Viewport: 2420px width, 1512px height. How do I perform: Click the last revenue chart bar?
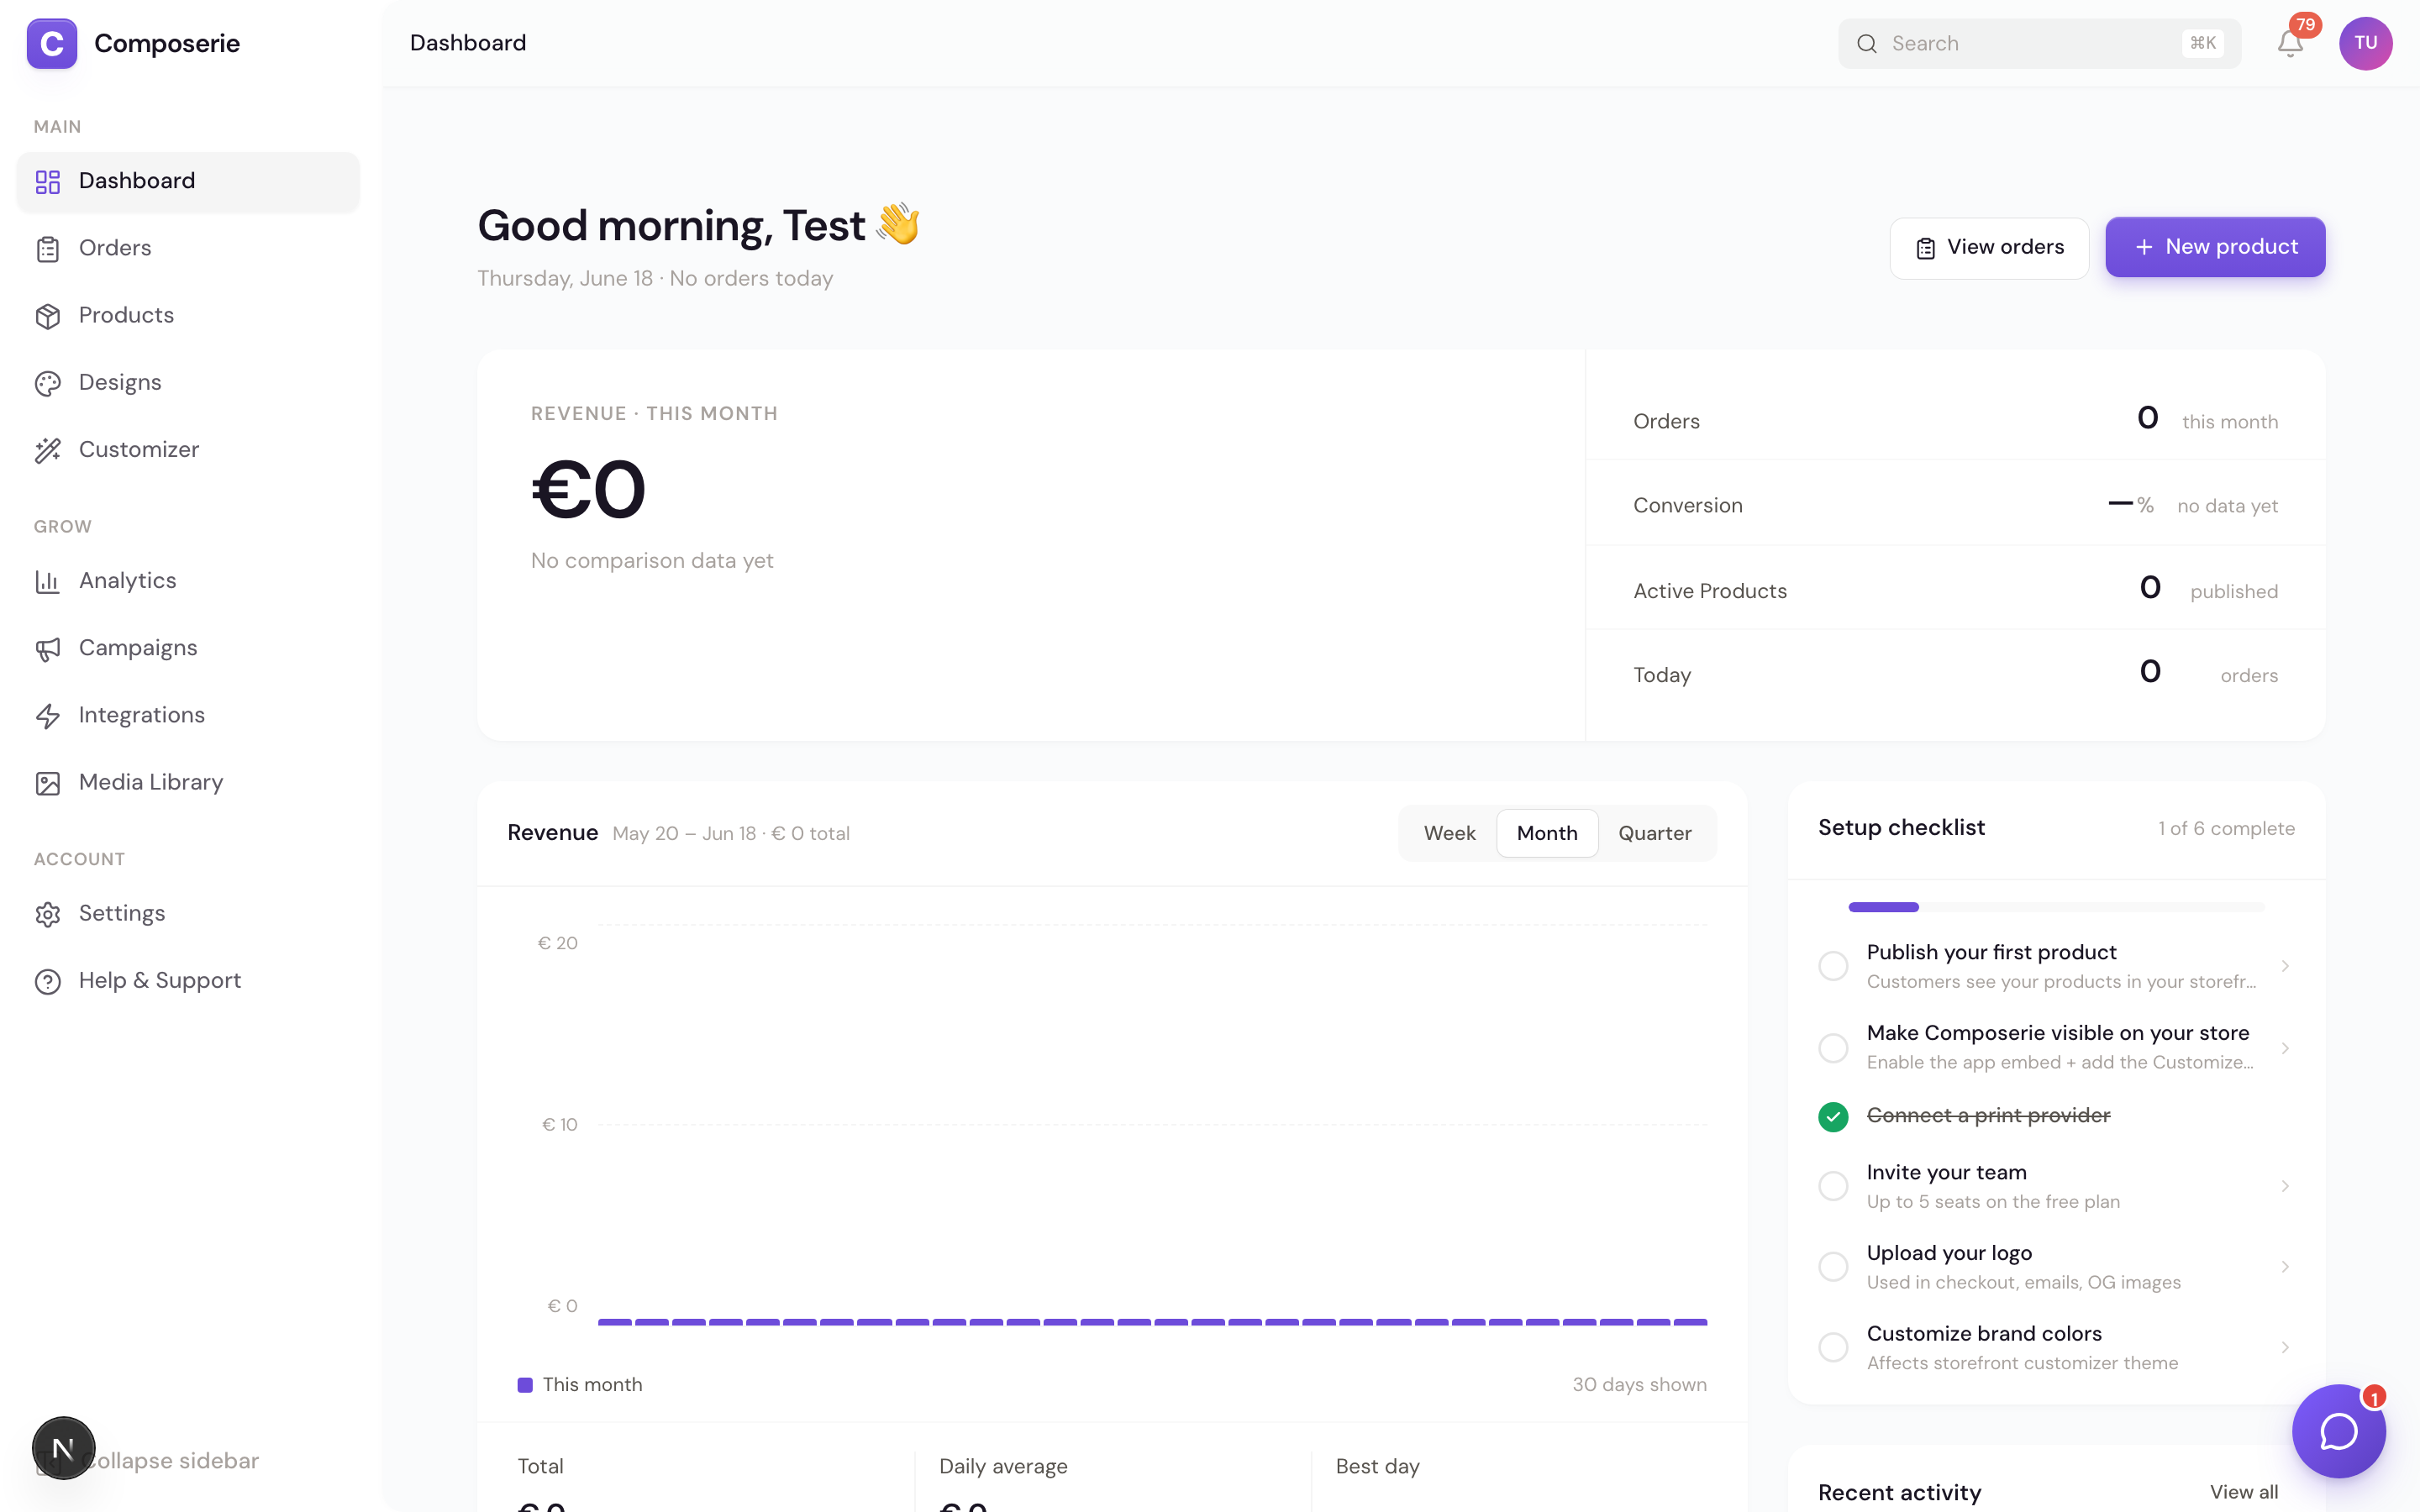pyautogui.click(x=1690, y=1322)
